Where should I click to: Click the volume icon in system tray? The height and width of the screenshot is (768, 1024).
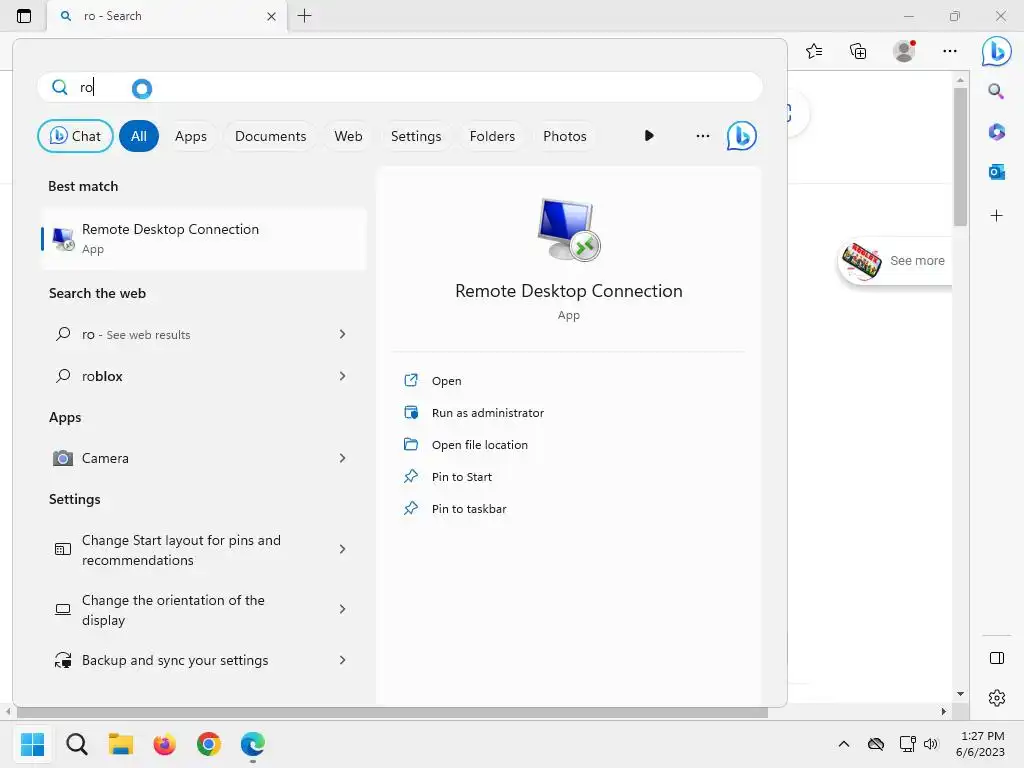(x=931, y=744)
